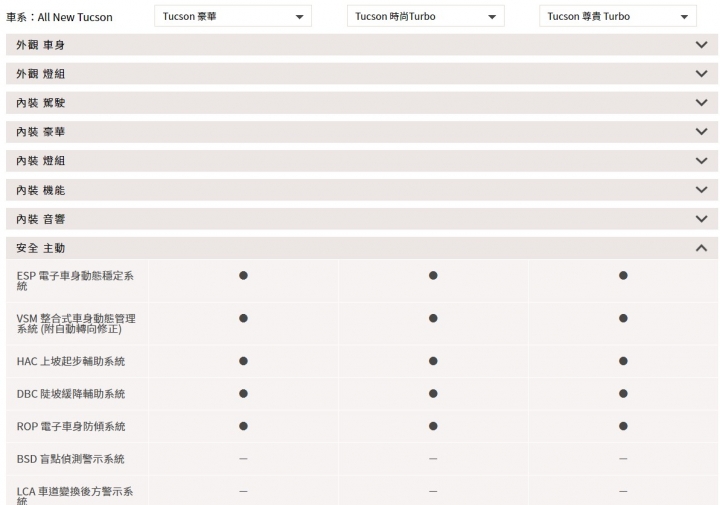Image resolution: width=720 pixels, height=505 pixels.
Task: Click LCA dash under Tucson 時尚Turbo column
Action: pyautogui.click(x=433, y=491)
